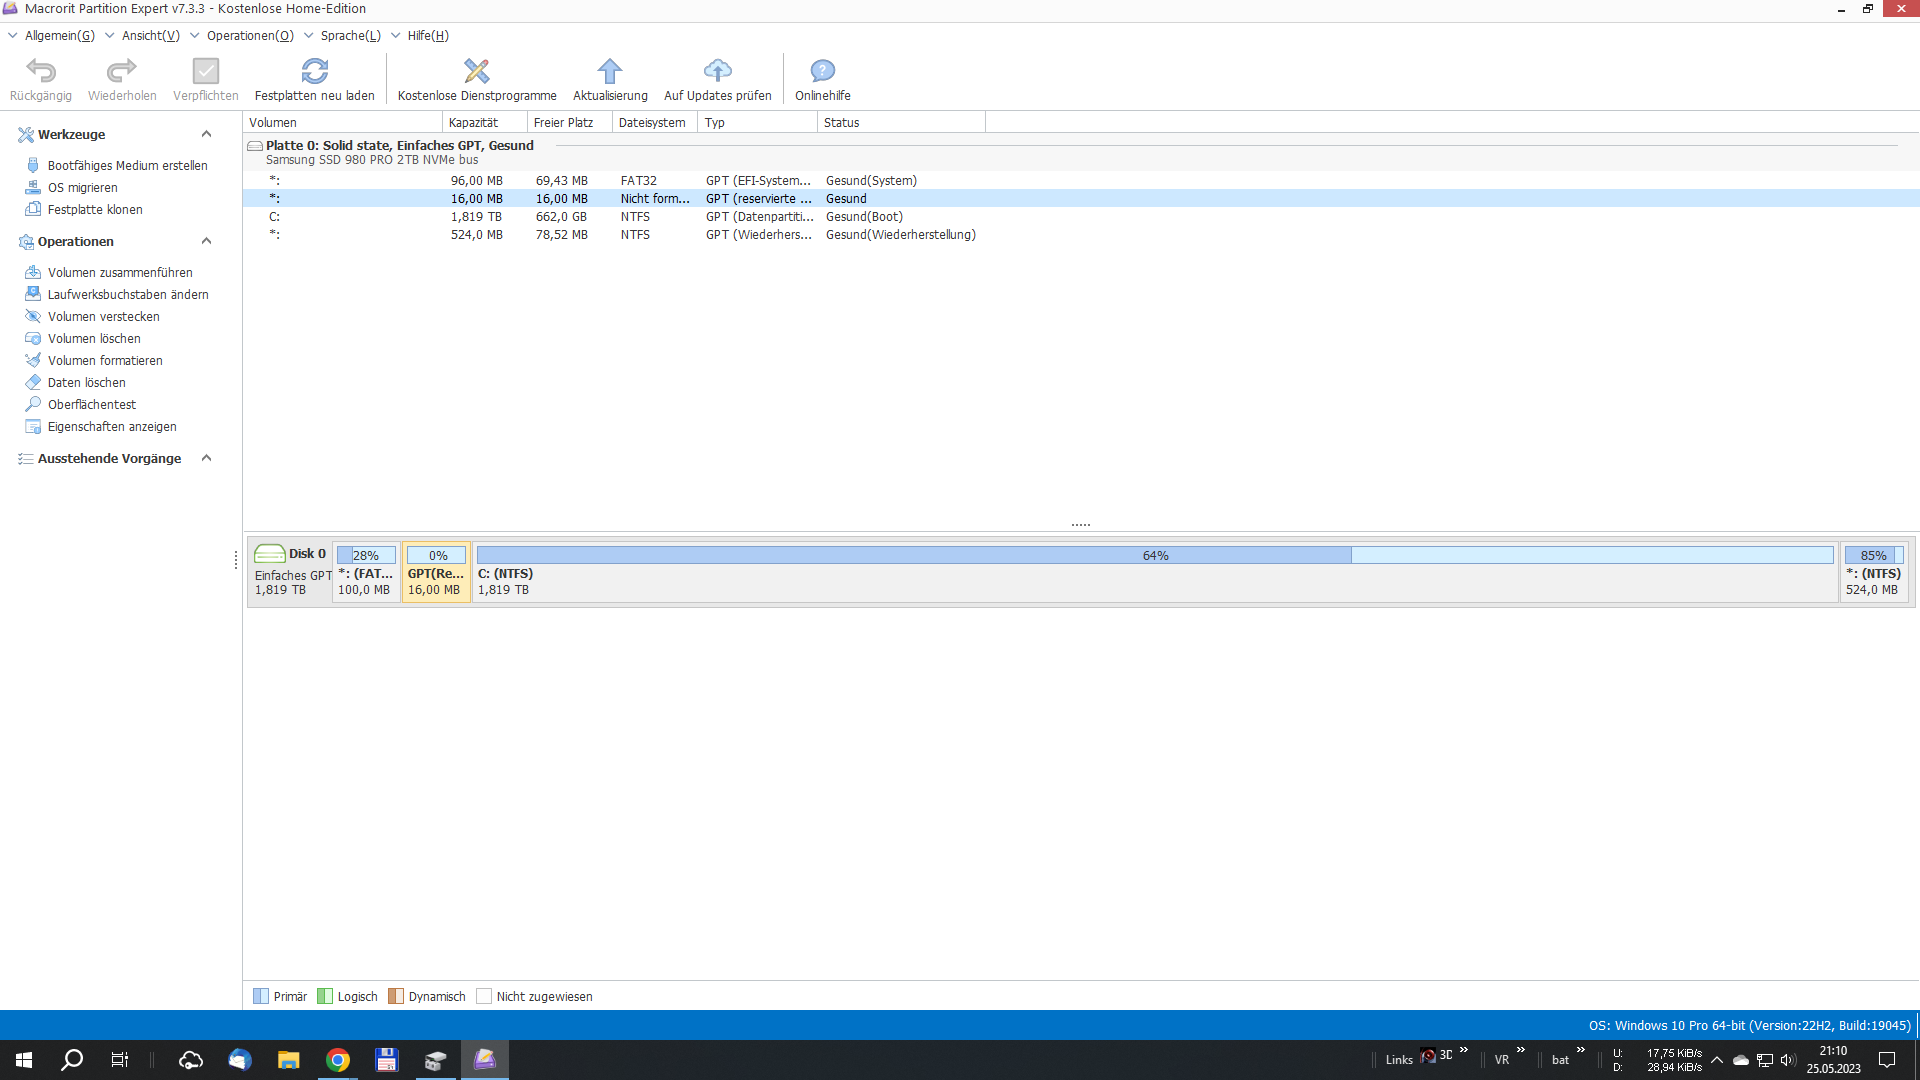
Task: Open the Sprache(L) menu
Action: click(x=350, y=36)
